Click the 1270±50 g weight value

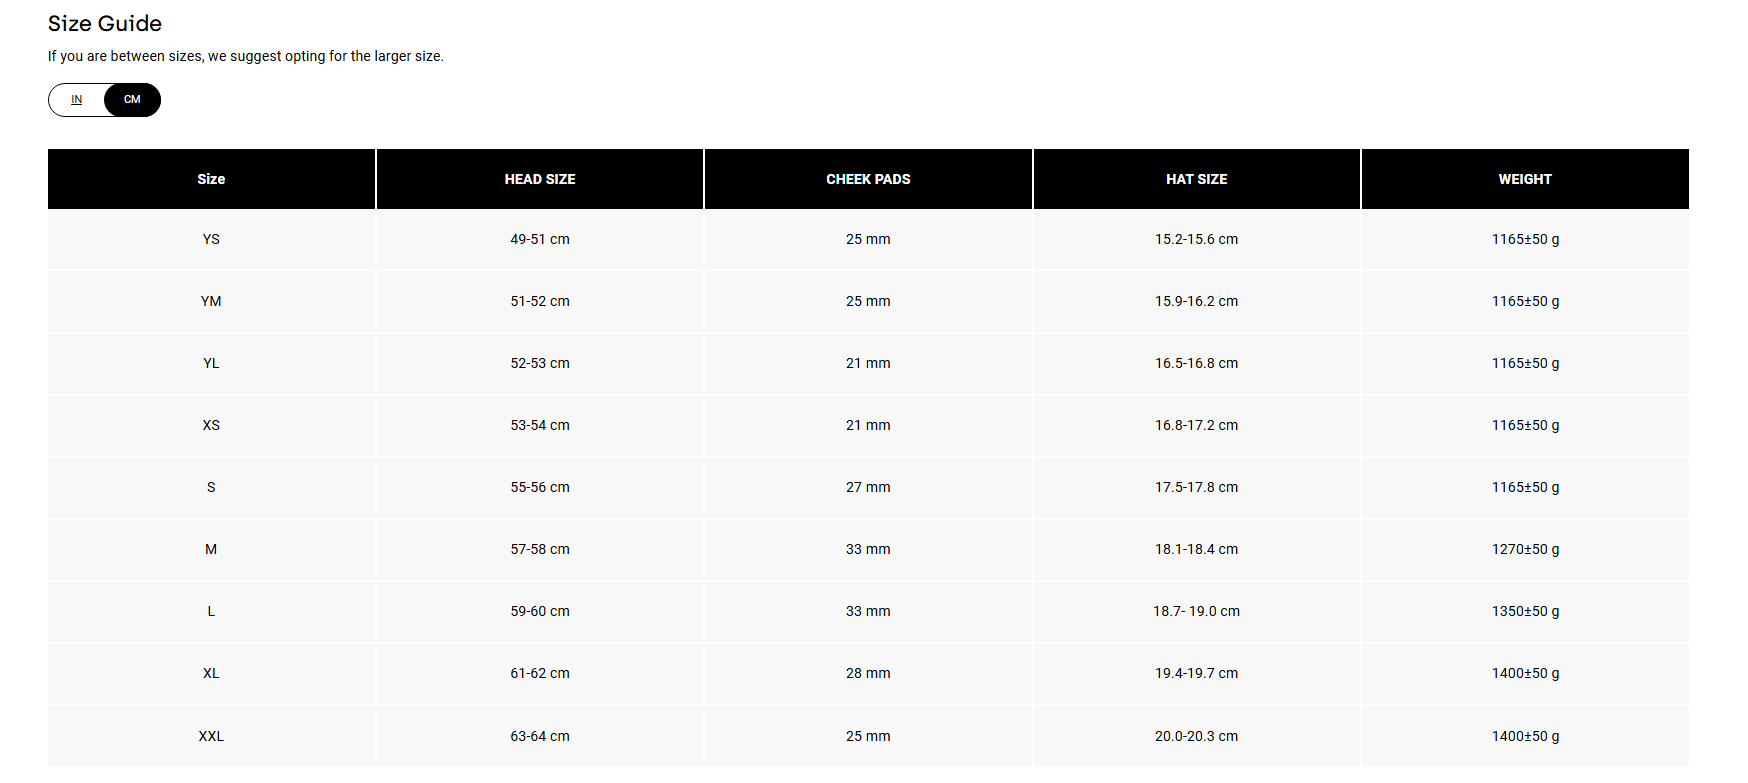point(1525,550)
